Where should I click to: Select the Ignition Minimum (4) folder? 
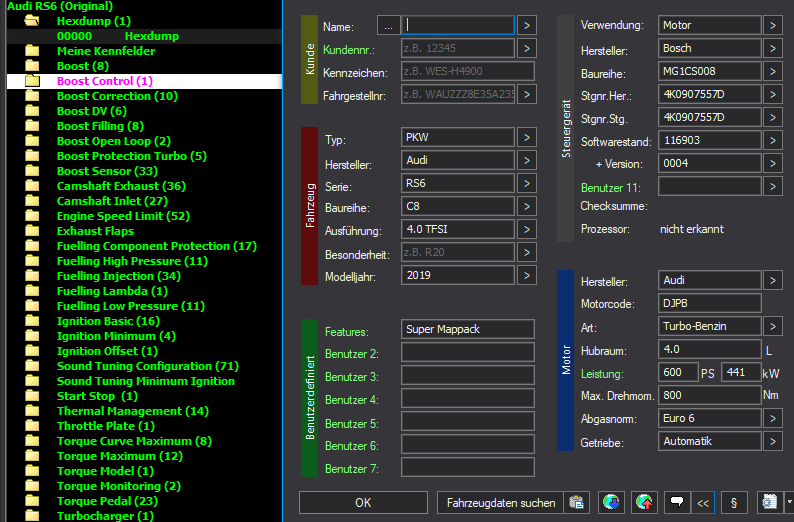pyautogui.click(x=116, y=336)
